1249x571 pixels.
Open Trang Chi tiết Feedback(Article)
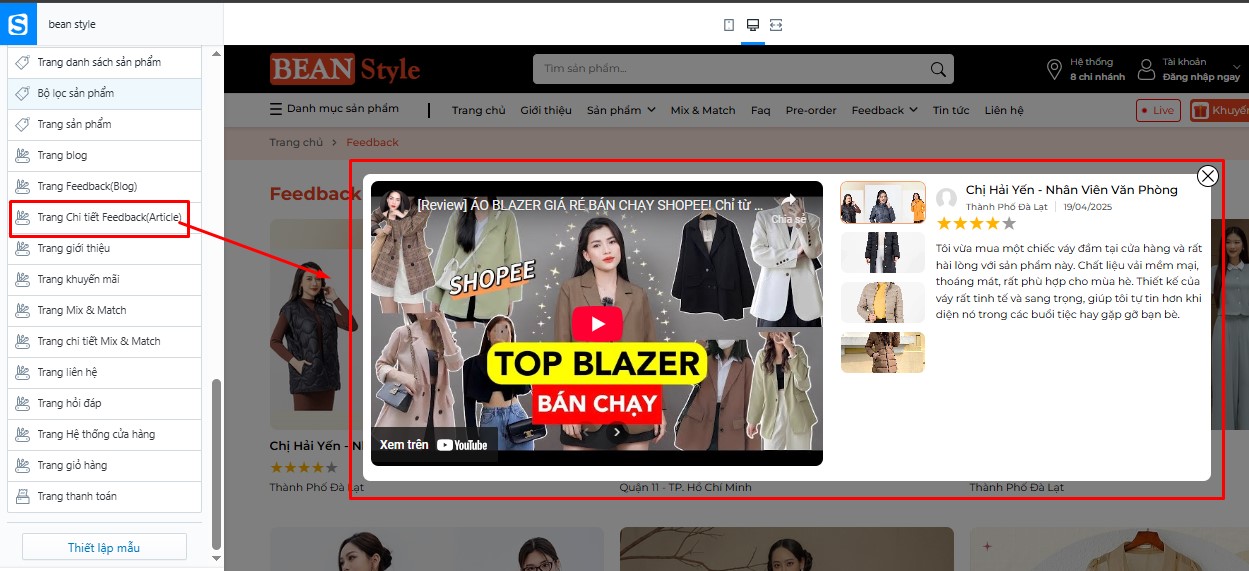[105, 217]
